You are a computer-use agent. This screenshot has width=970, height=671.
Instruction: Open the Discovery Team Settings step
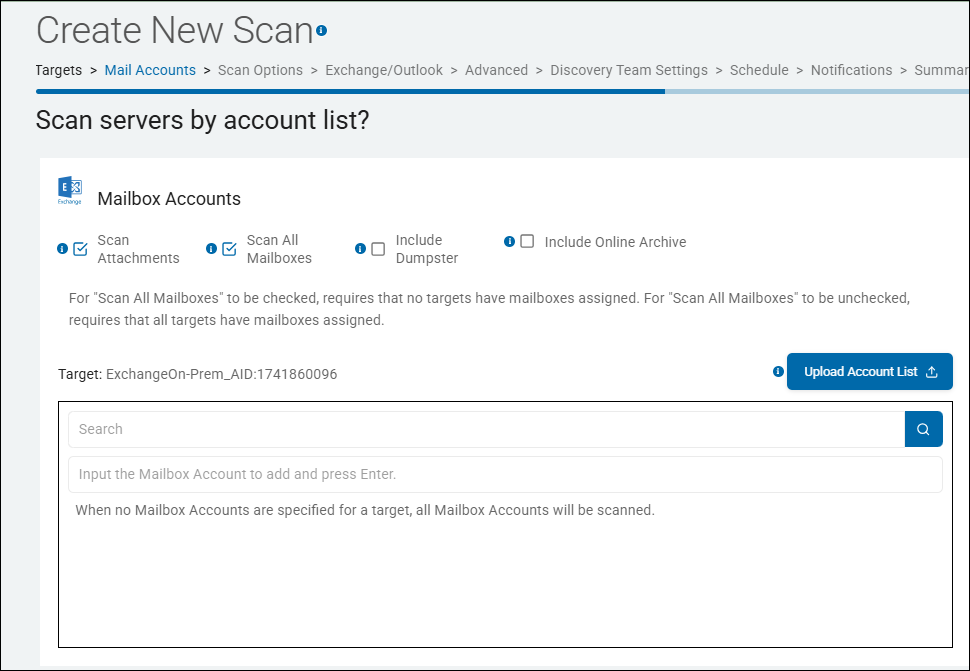[629, 70]
